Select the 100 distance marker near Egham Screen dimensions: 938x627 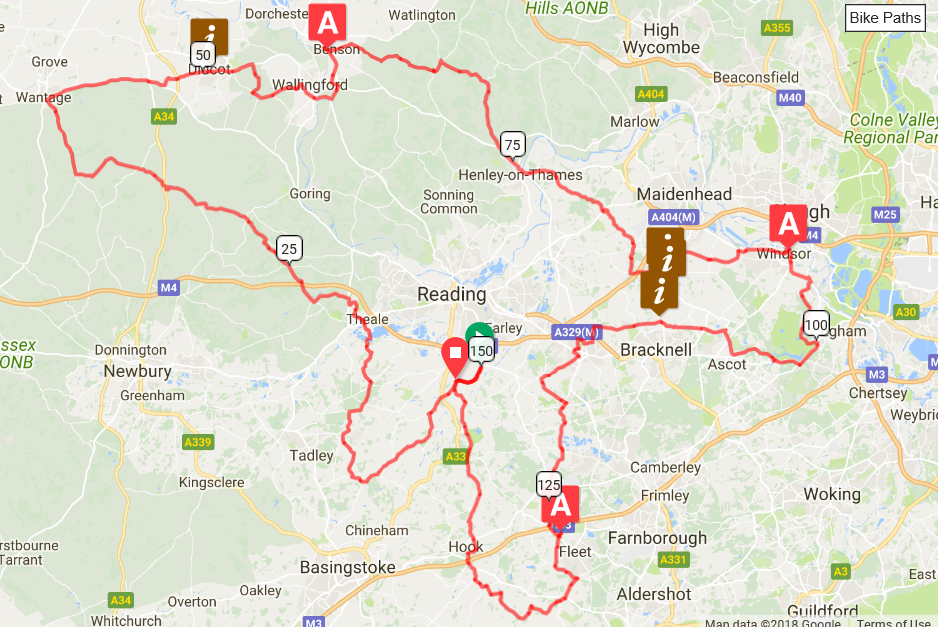click(816, 325)
